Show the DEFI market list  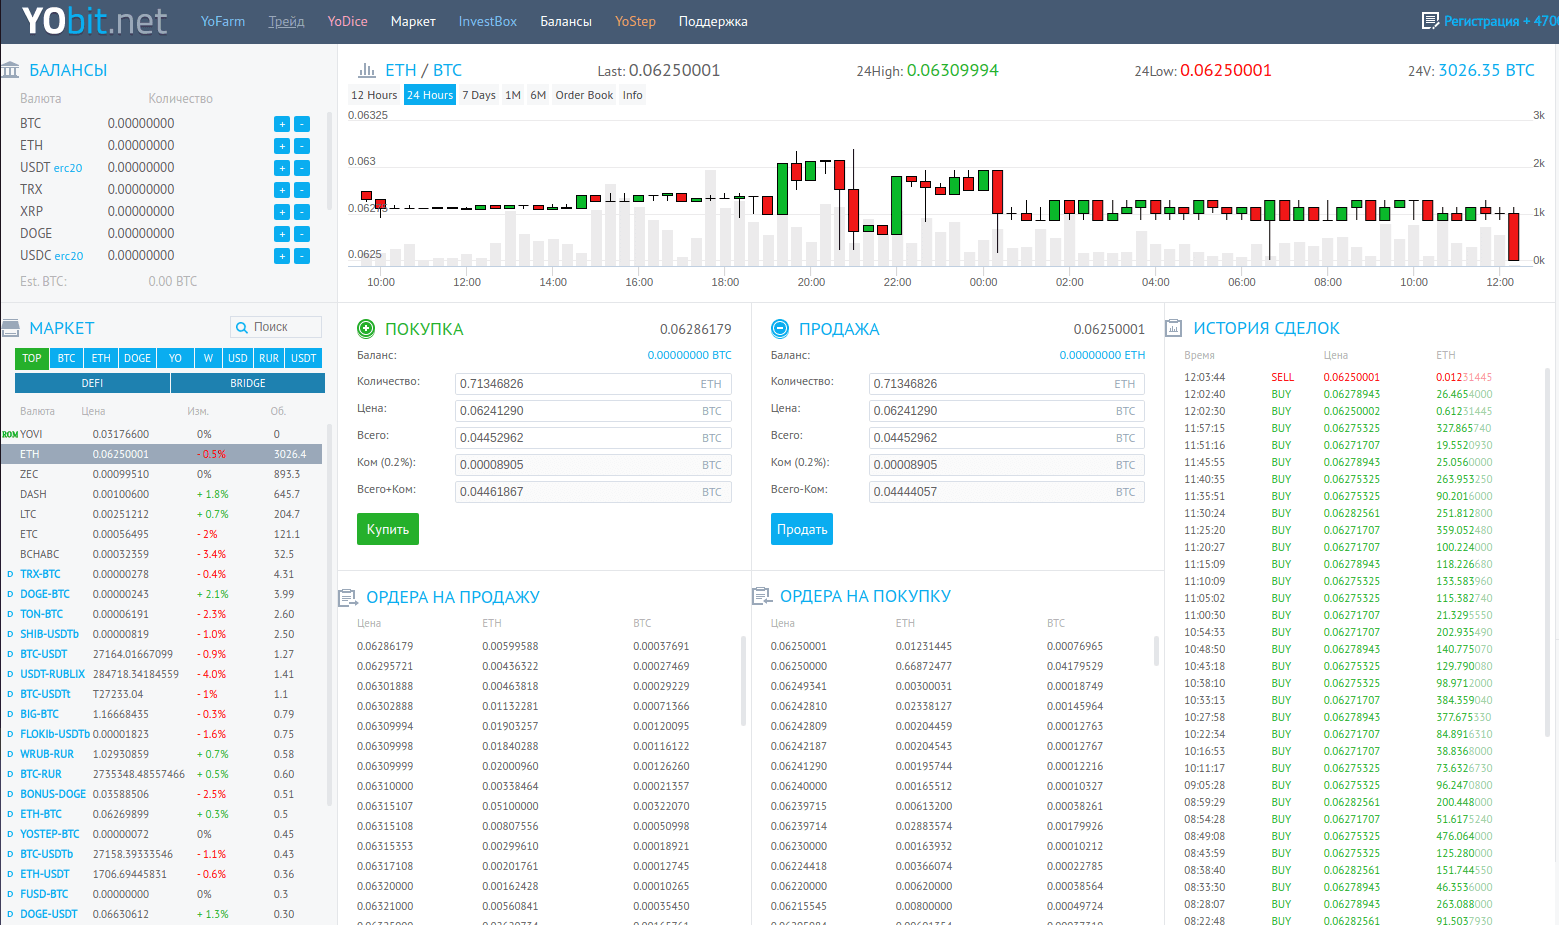click(x=92, y=383)
